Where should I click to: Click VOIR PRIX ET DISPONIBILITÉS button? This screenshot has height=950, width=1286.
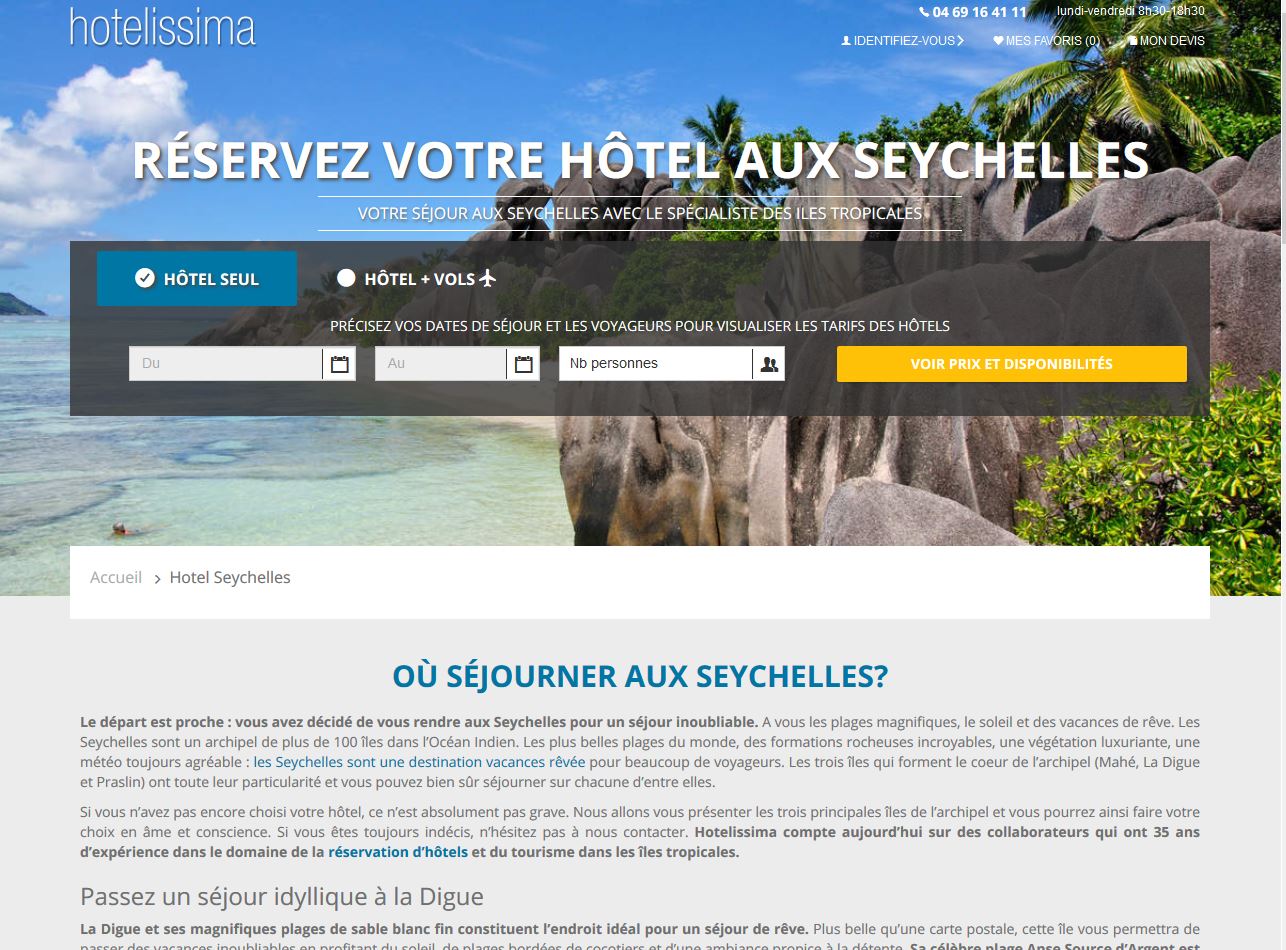coord(1012,364)
